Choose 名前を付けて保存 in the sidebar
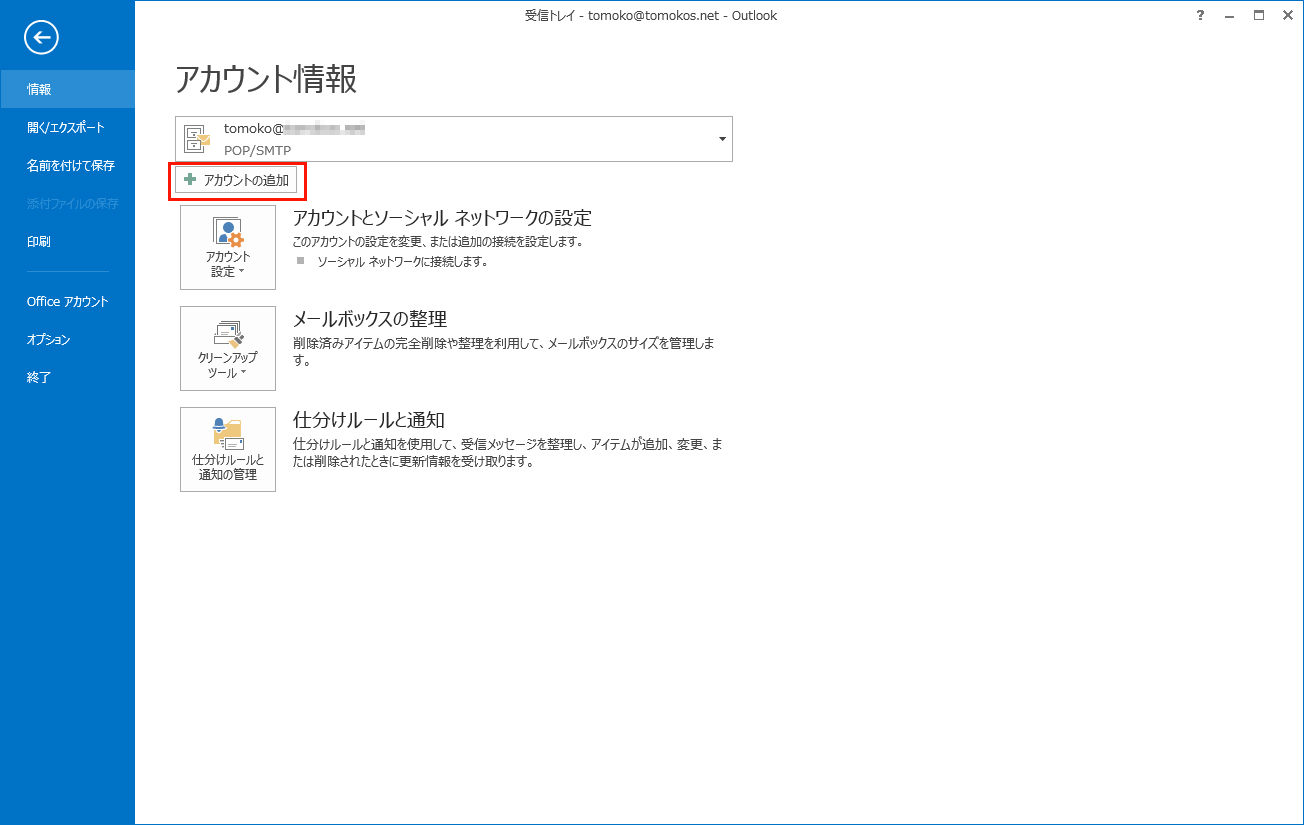Screen dimensions: 1304x825 (x=67, y=165)
